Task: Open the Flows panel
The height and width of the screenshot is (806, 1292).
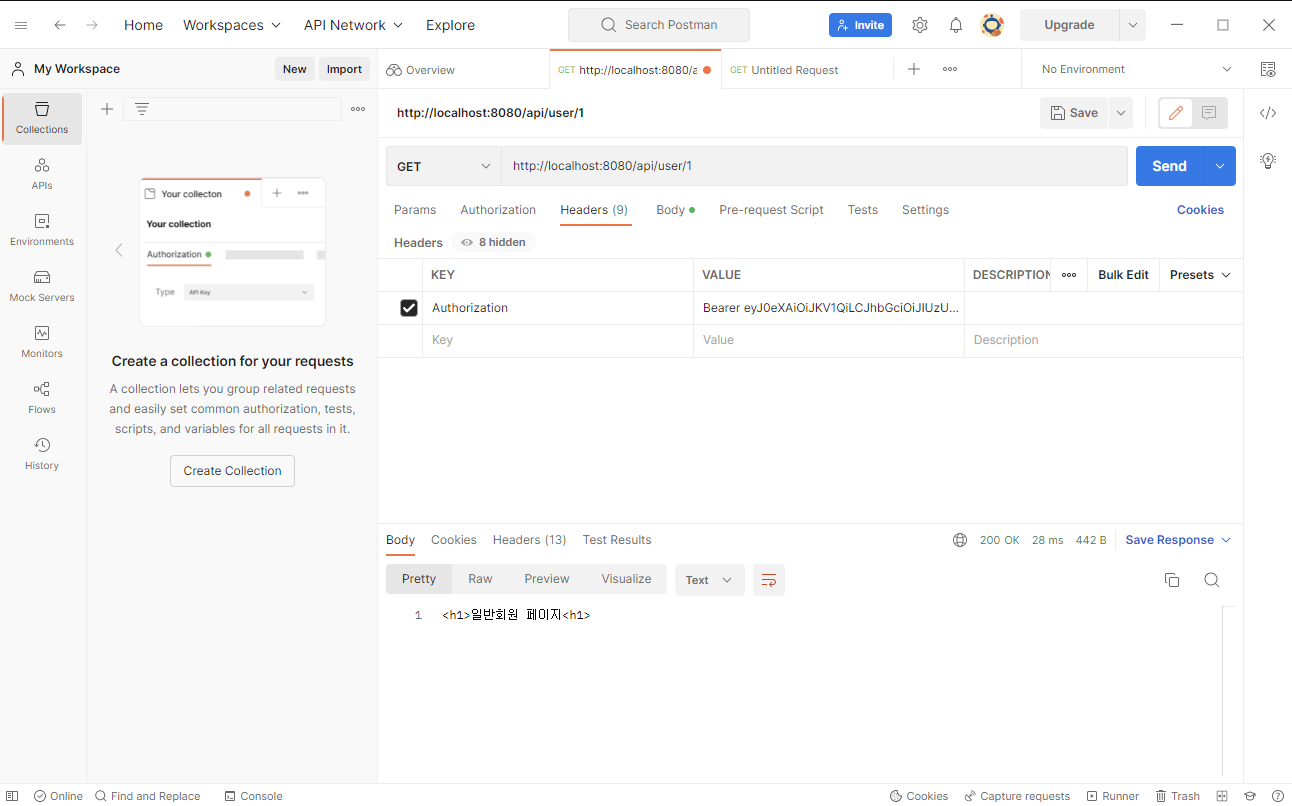Action: pos(41,398)
